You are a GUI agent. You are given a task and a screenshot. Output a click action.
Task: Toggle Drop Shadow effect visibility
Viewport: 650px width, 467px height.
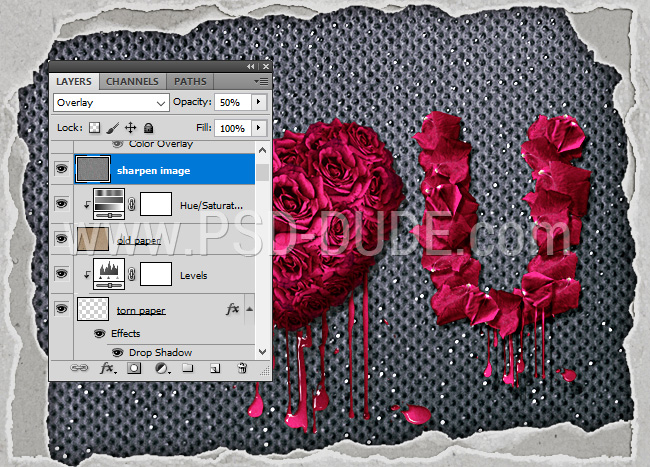click(x=118, y=353)
